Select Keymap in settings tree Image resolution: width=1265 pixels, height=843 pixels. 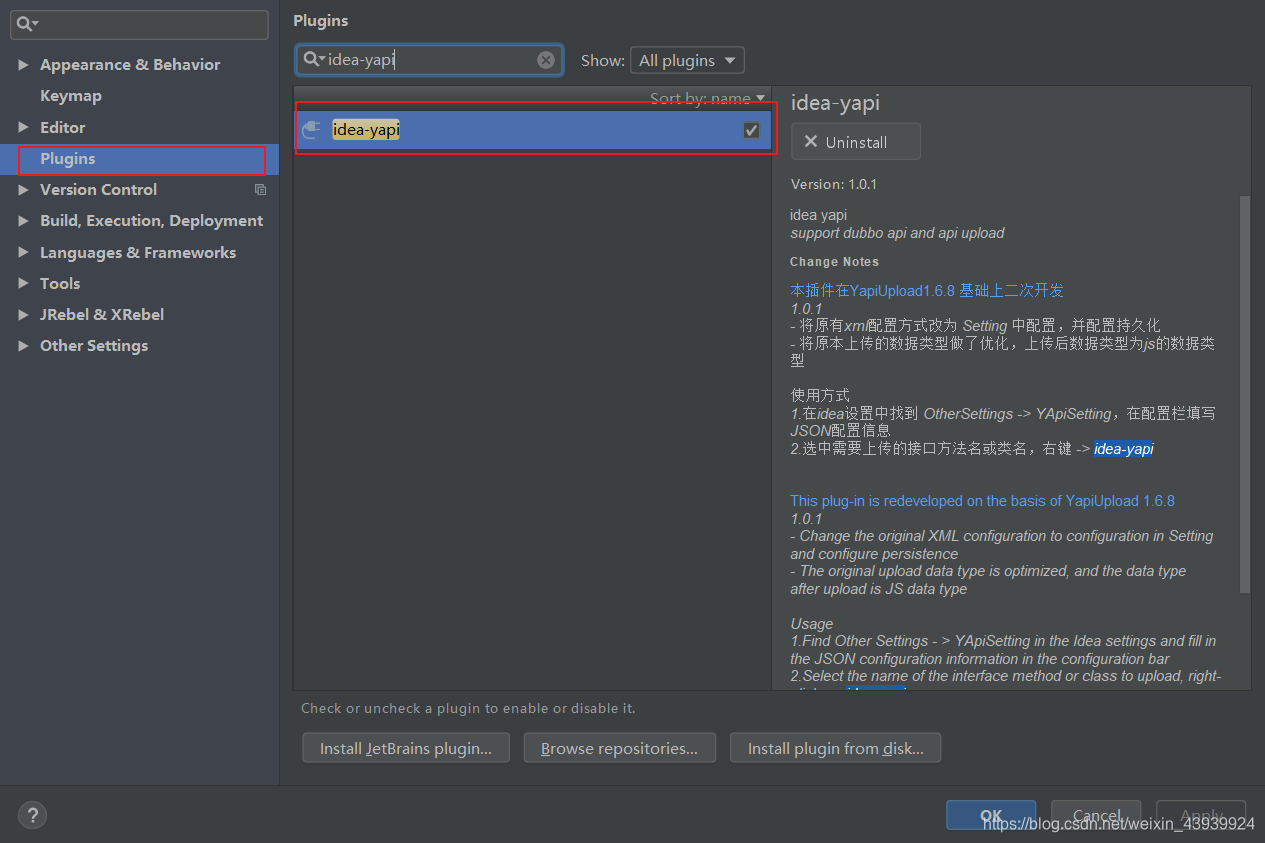pyautogui.click(x=71, y=96)
